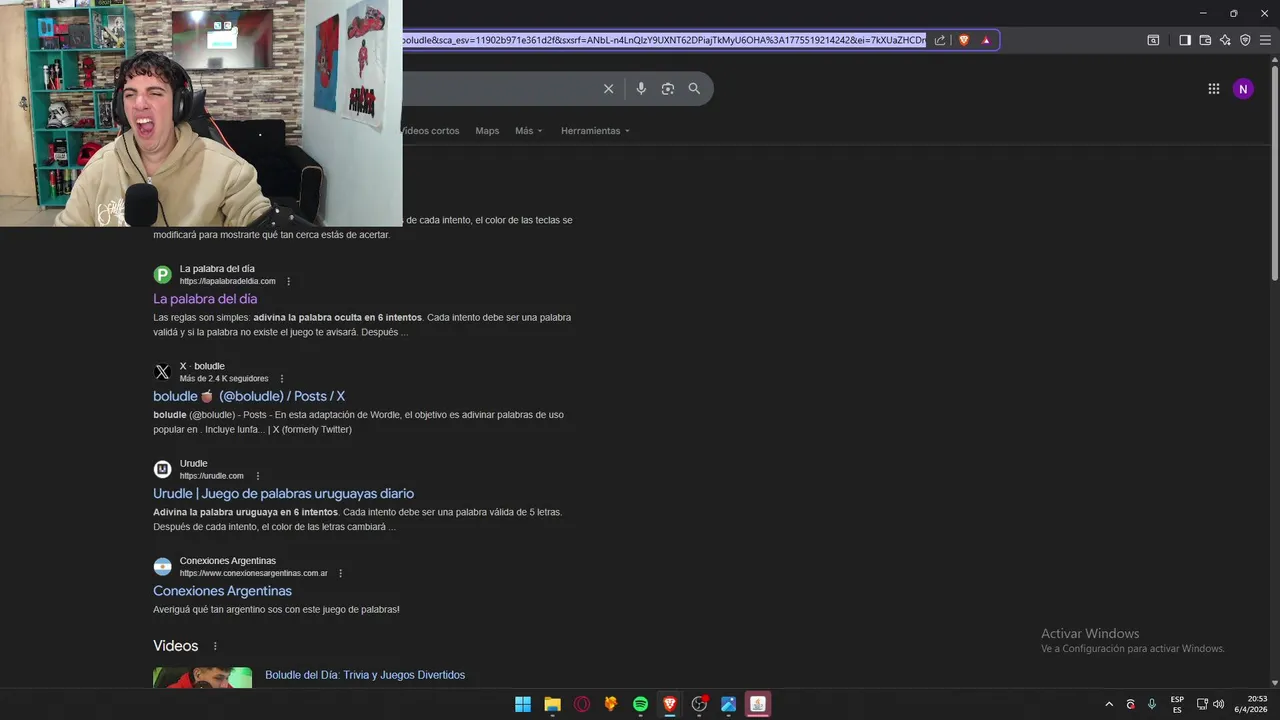Start voice search with microphone icon
Image resolution: width=1280 pixels, height=720 pixels.
641,89
